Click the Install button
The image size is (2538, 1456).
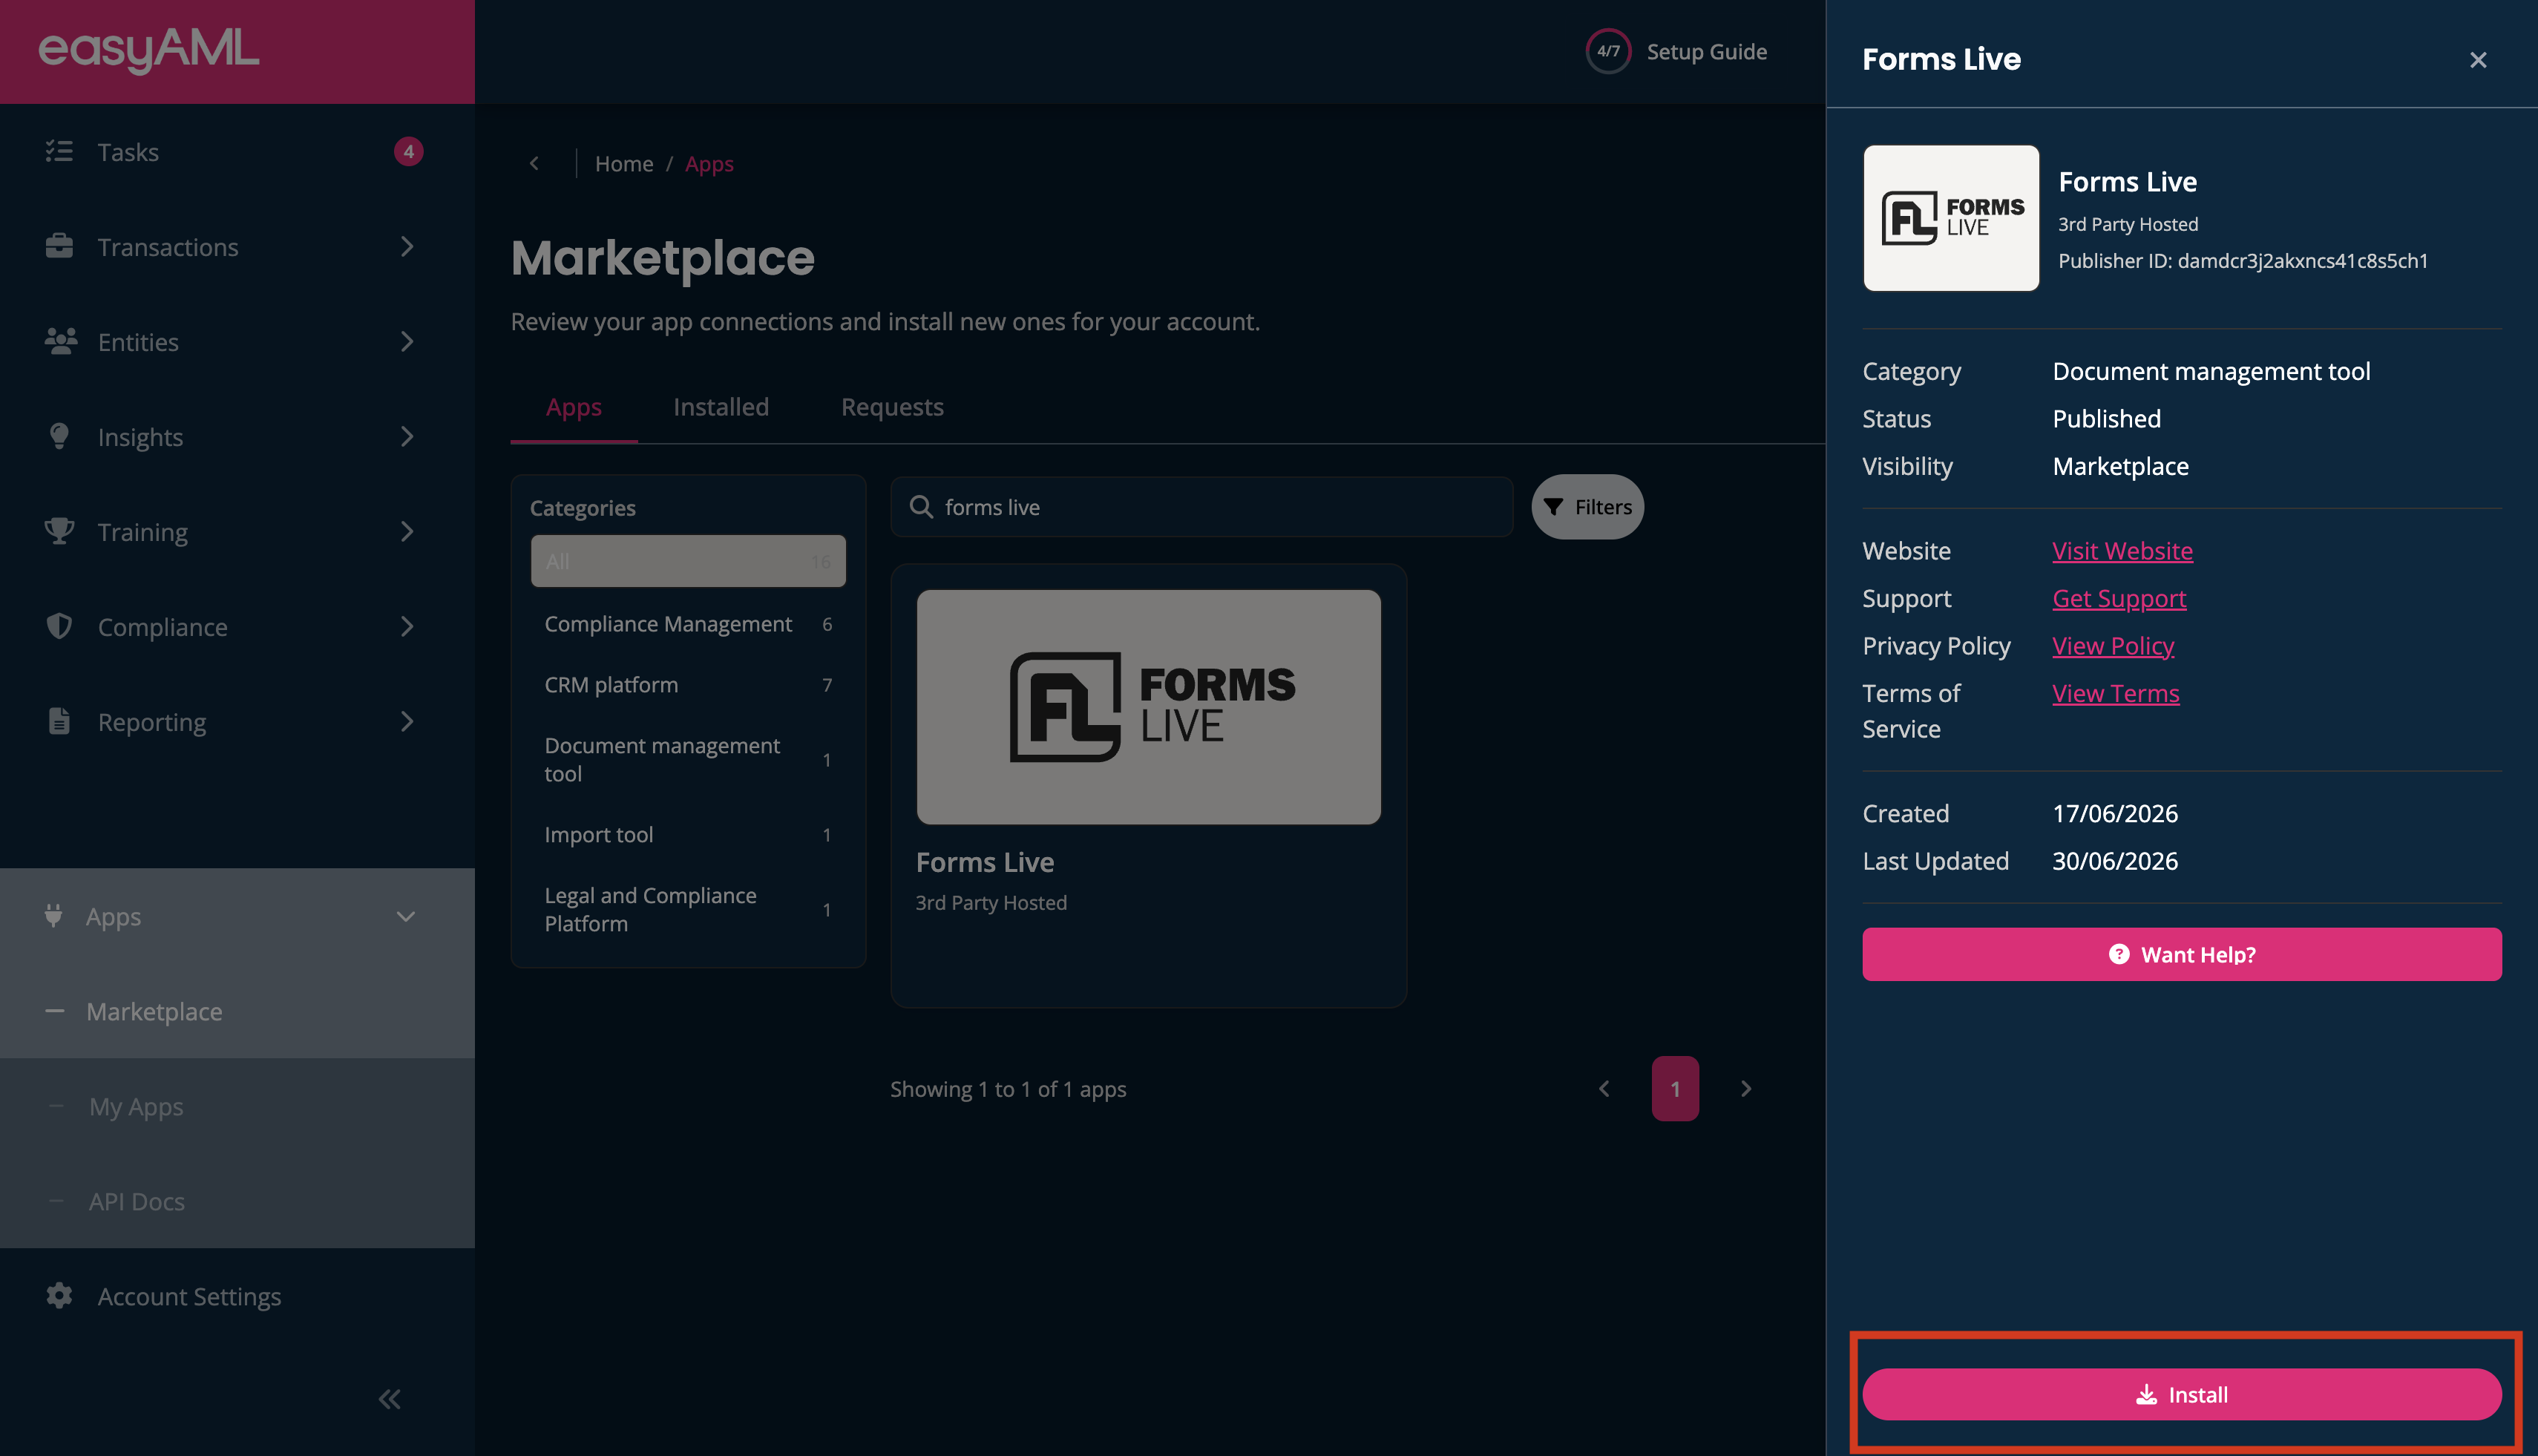[2182, 1394]
